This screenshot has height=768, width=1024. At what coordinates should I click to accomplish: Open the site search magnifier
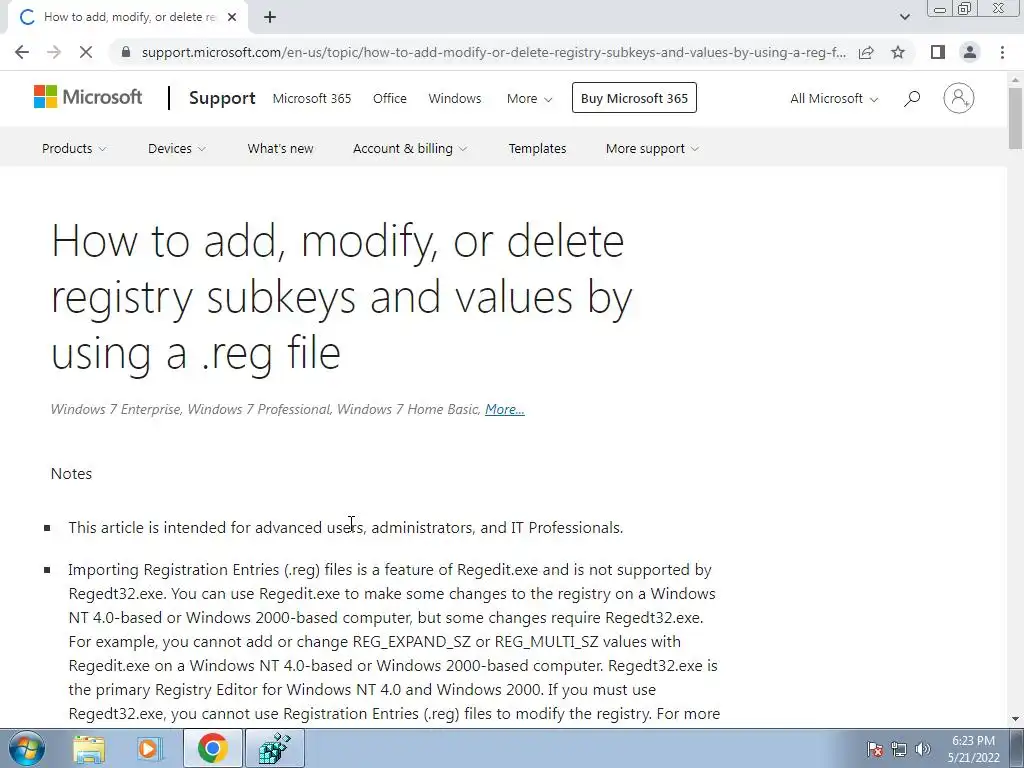pyautogui.click(x=912, y=99)
